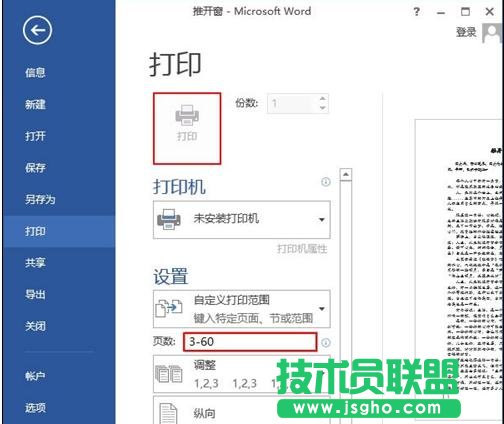Select 打开 in the sidebar
Image resolution: width=504 pixels, height=424 pixels.
35,136
